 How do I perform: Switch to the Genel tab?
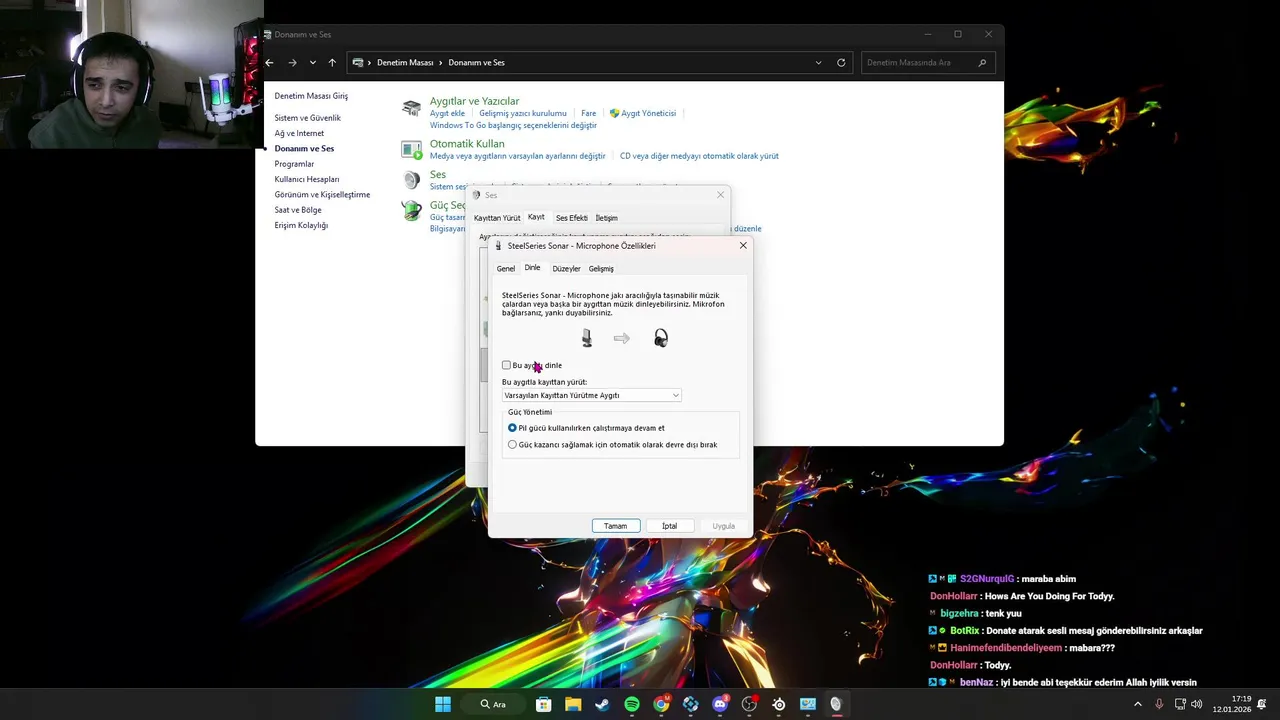pos(506,269)
